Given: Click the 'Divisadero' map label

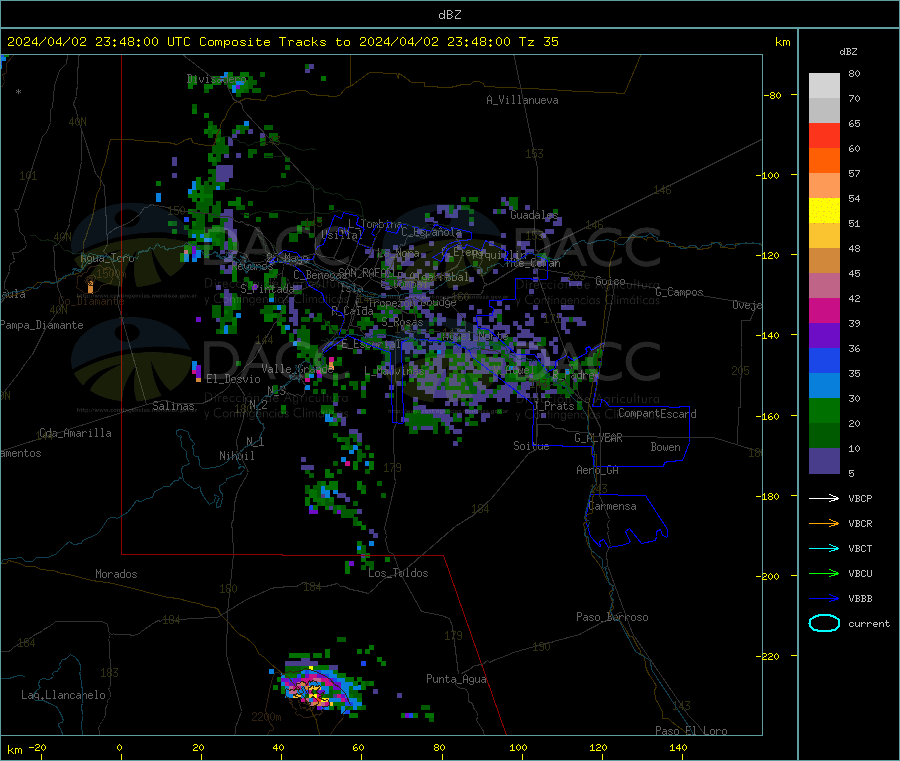Looking at the screenshot, I should point(216,79).
